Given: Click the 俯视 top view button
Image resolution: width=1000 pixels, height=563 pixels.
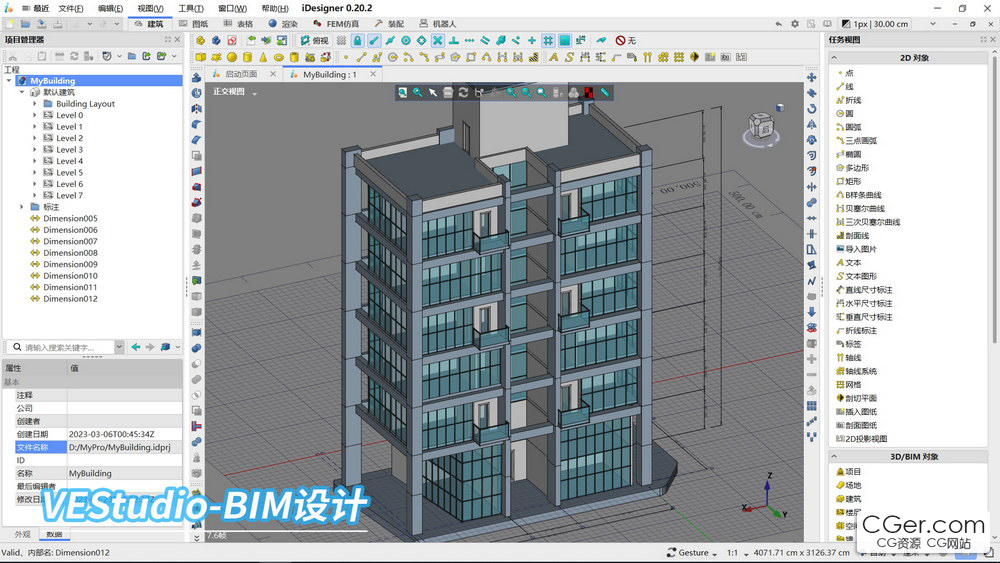Looking at the screenshot, I should pyautogui.click(x=314, y=40).
